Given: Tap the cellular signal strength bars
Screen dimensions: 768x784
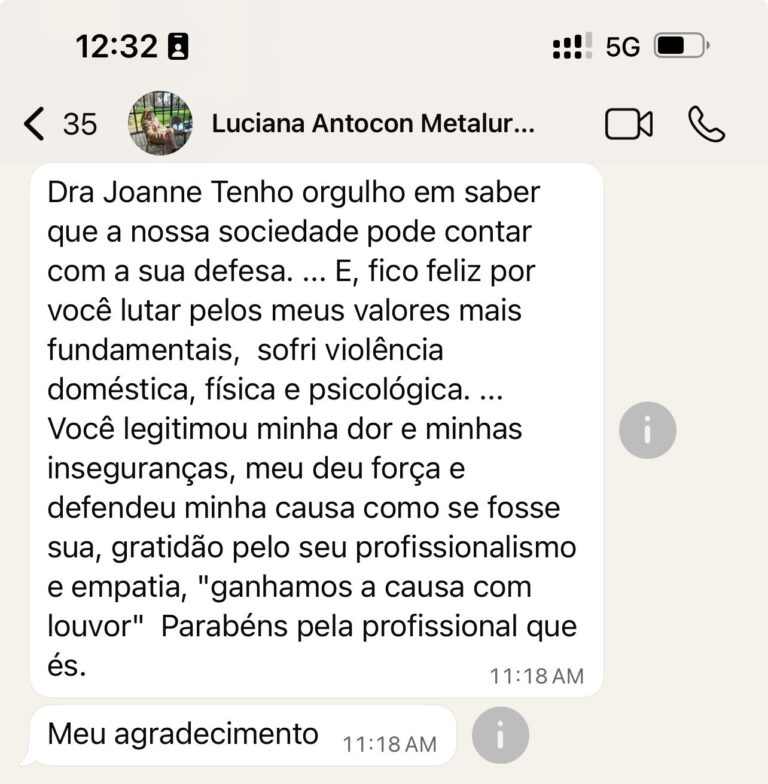Looking at the screenshot, I should tap(572, 46).
